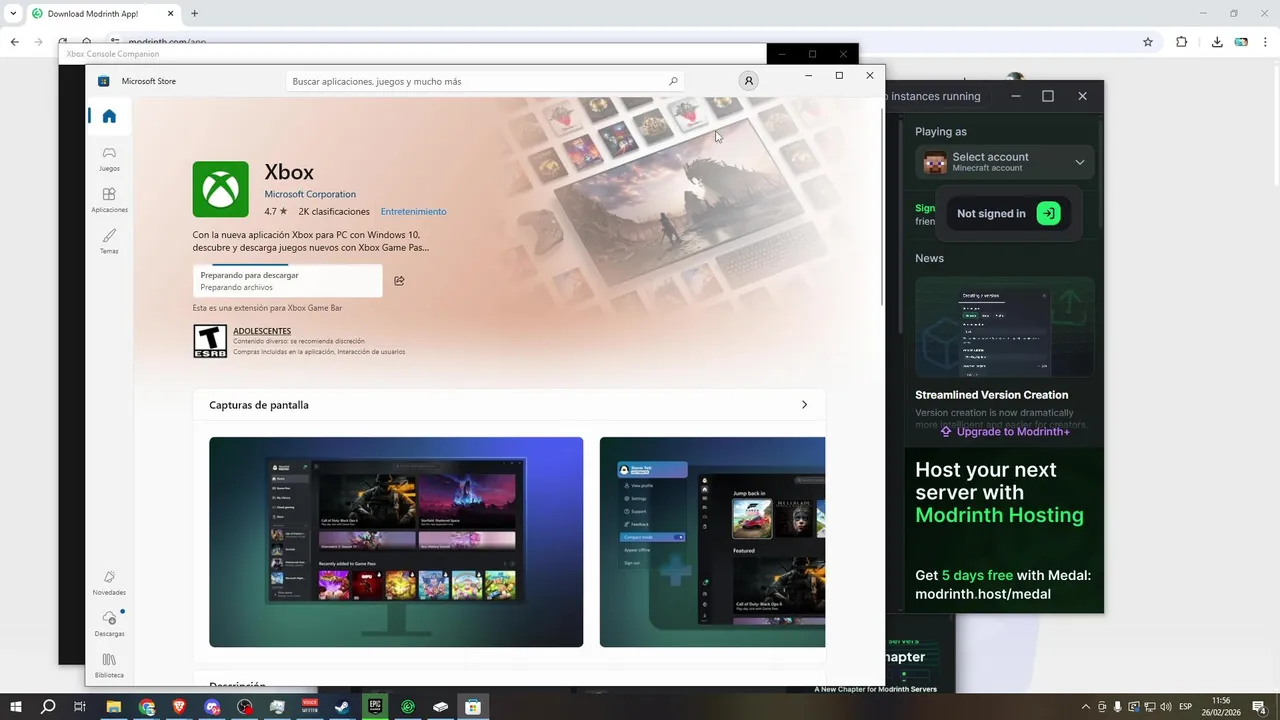This screenshot has width=1280, height=720.
Task: Show hidden system tray icons
Action: click(1086, 707)
